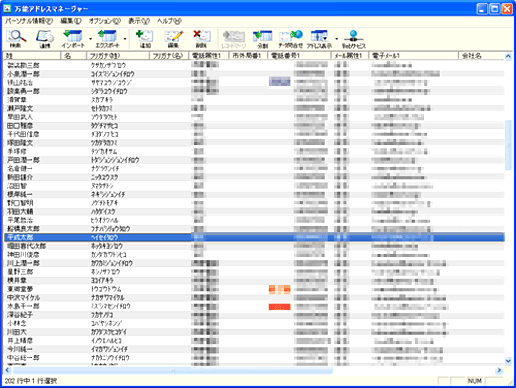Expand the アドレス表示 dropdown arrow

point(337,39)
